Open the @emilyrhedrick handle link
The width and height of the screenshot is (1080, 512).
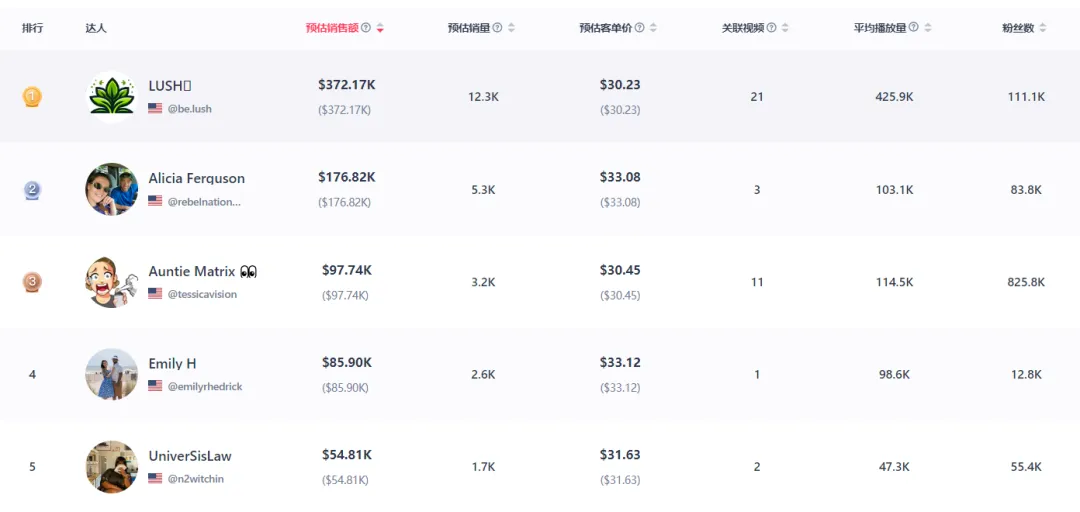(x=205, y=387)
